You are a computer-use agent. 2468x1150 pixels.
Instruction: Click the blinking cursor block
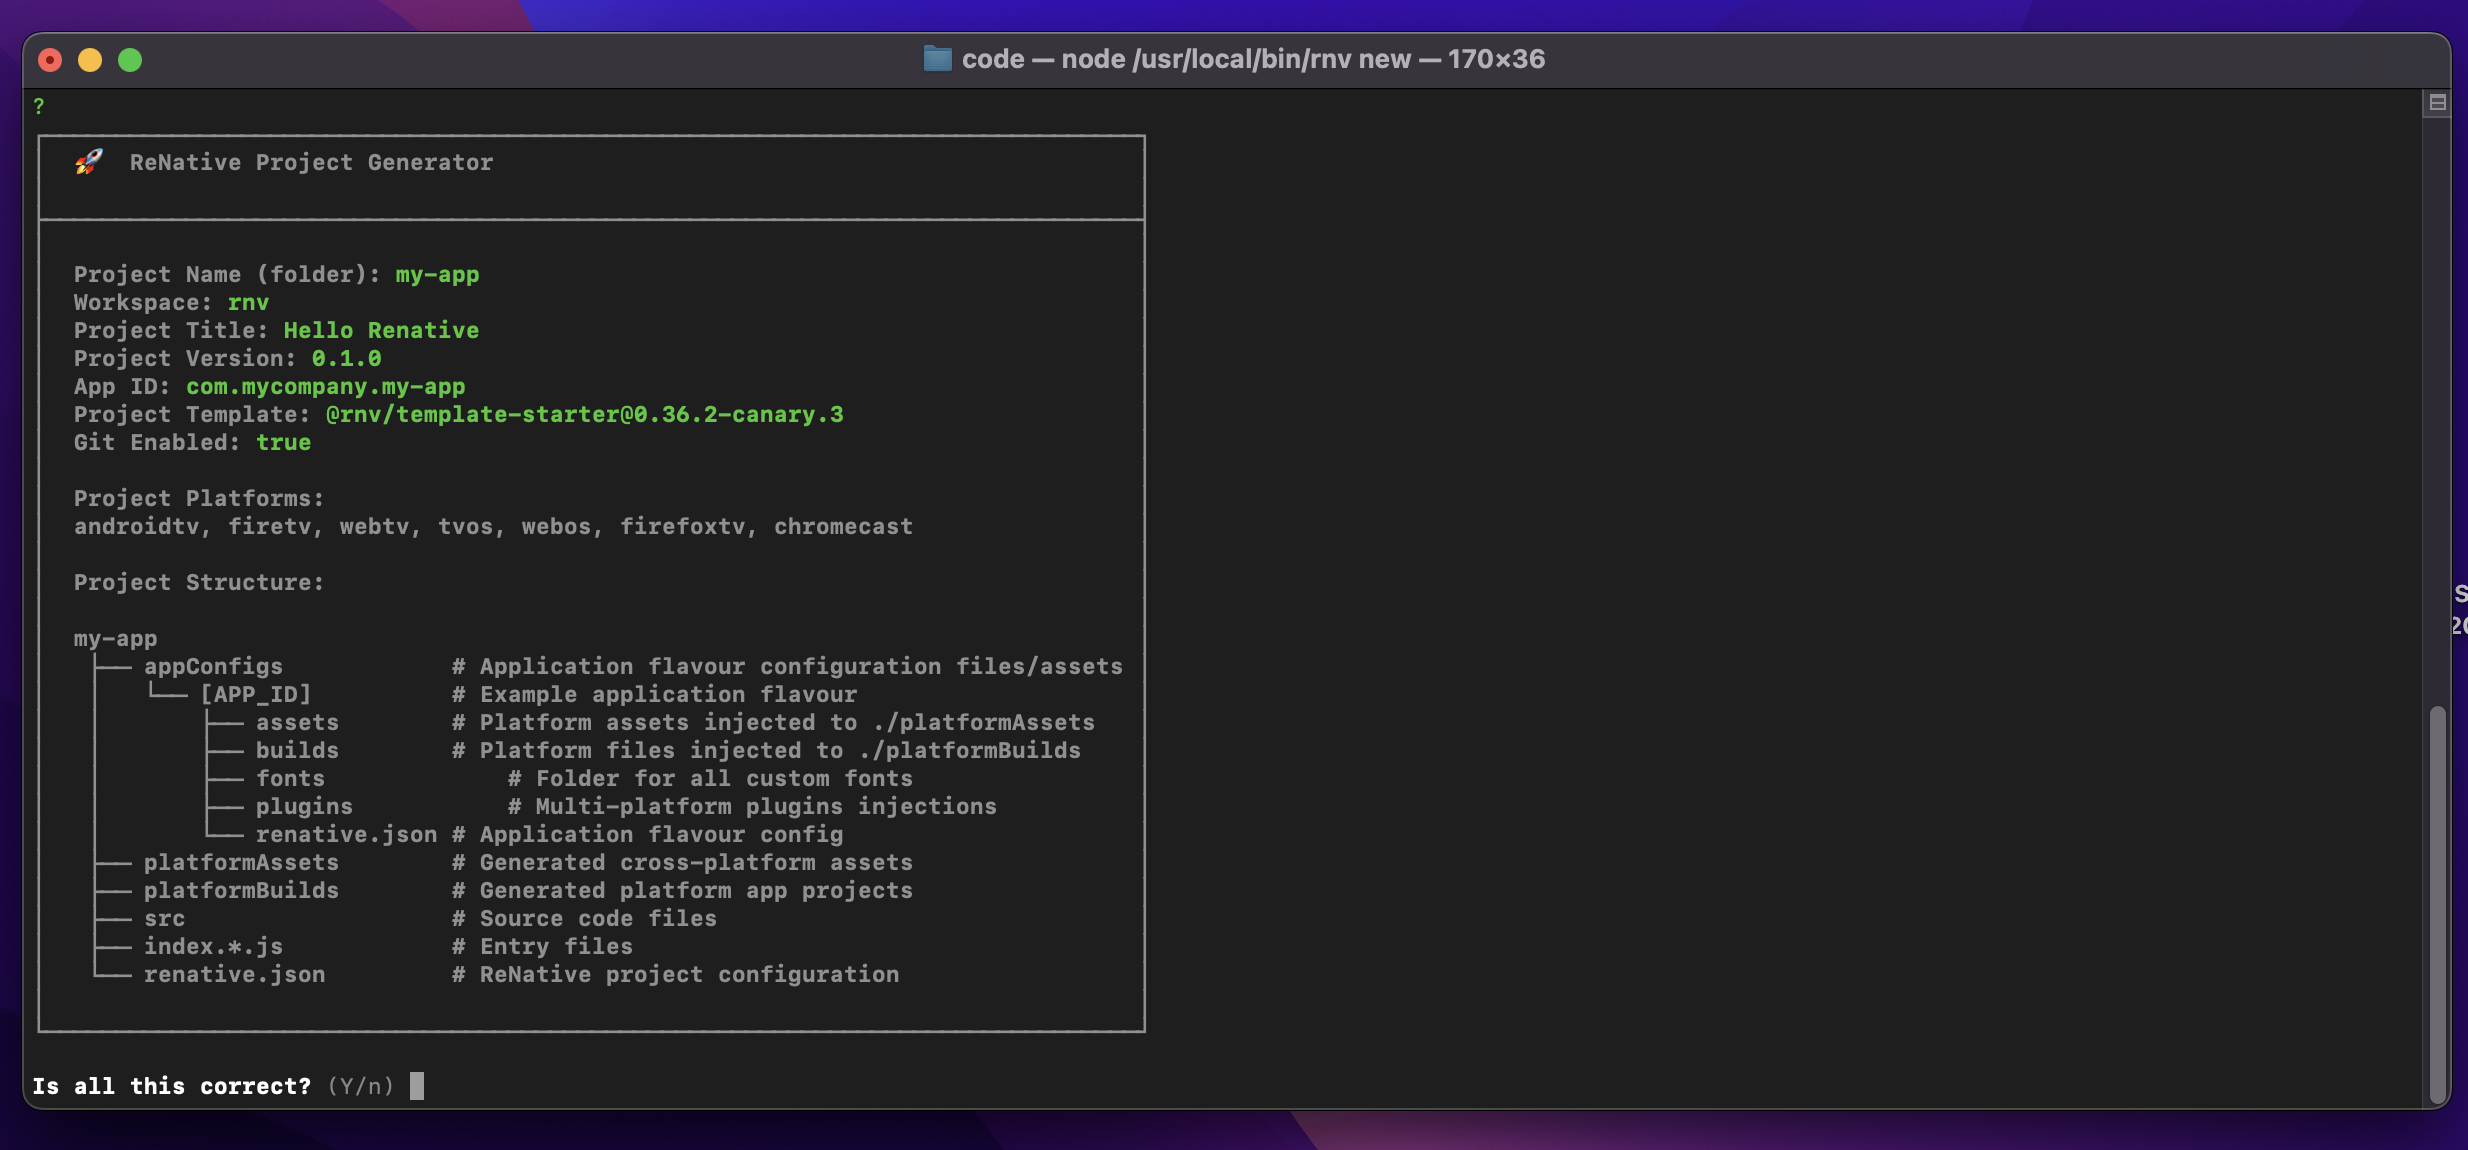pos(416,1085)
